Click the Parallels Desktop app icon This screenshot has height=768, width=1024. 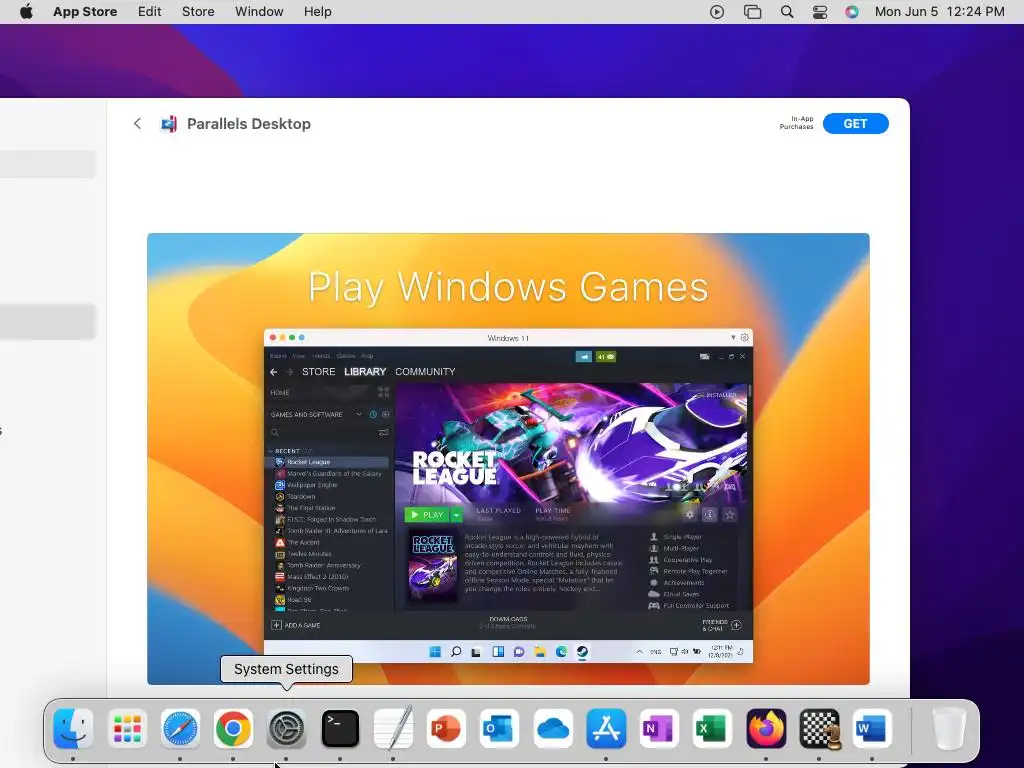click(x=168, y=124)
